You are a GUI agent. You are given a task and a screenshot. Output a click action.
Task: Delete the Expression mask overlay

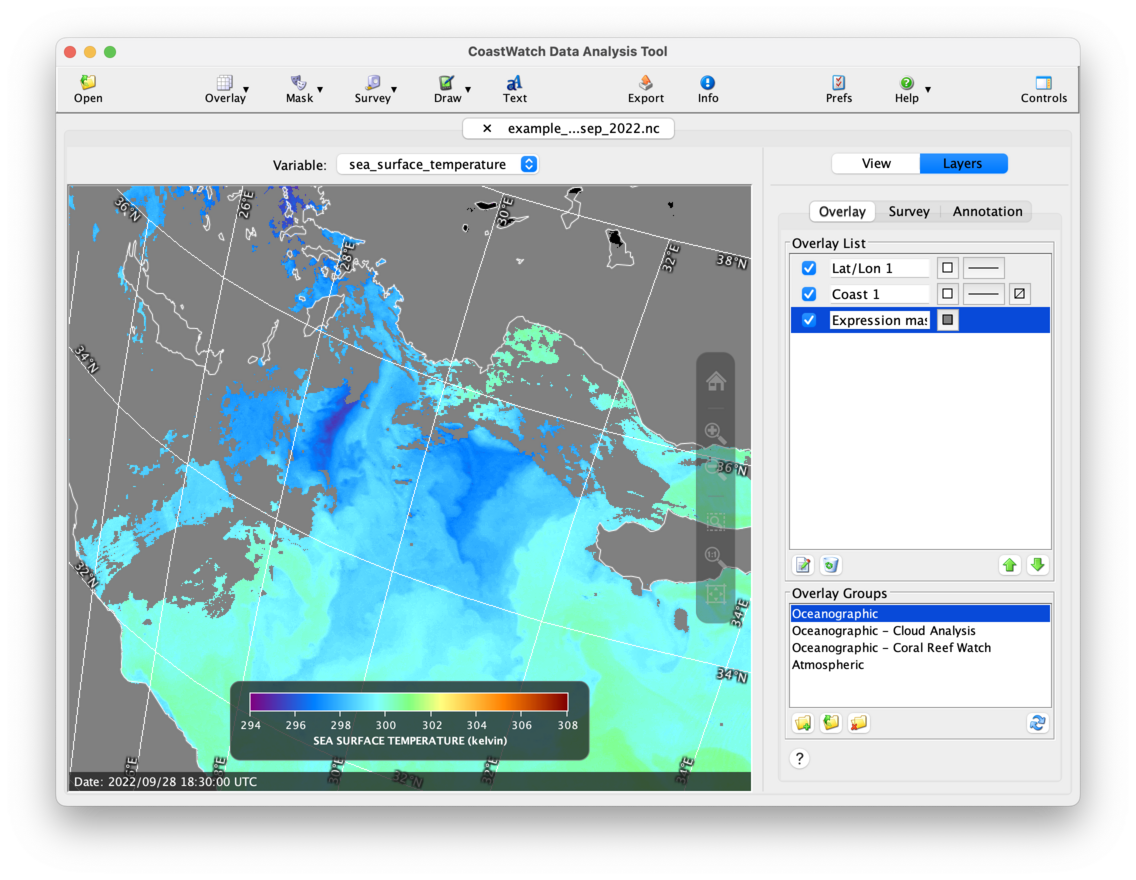click(831, 564)
